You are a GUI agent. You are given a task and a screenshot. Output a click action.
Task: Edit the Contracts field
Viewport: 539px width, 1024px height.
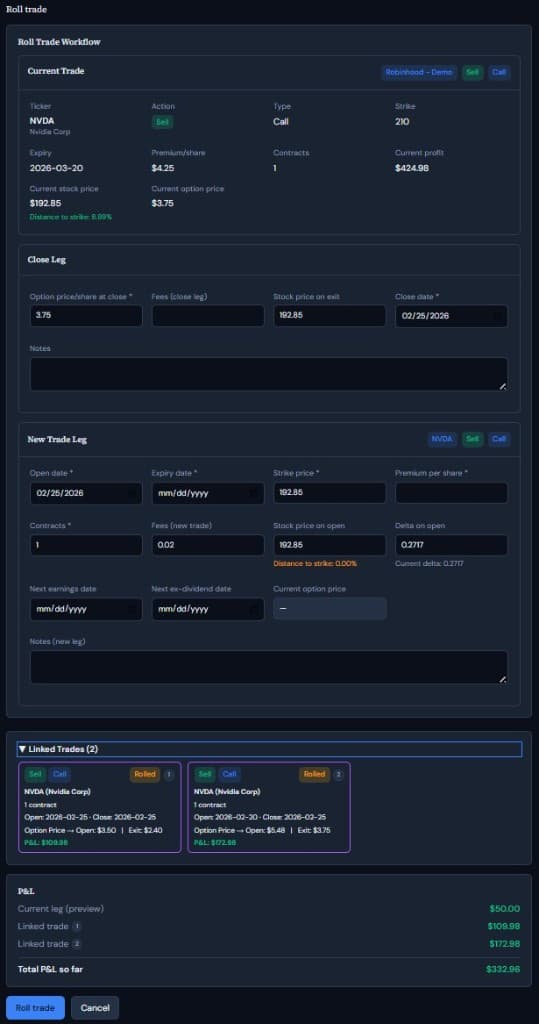[86, 545]
